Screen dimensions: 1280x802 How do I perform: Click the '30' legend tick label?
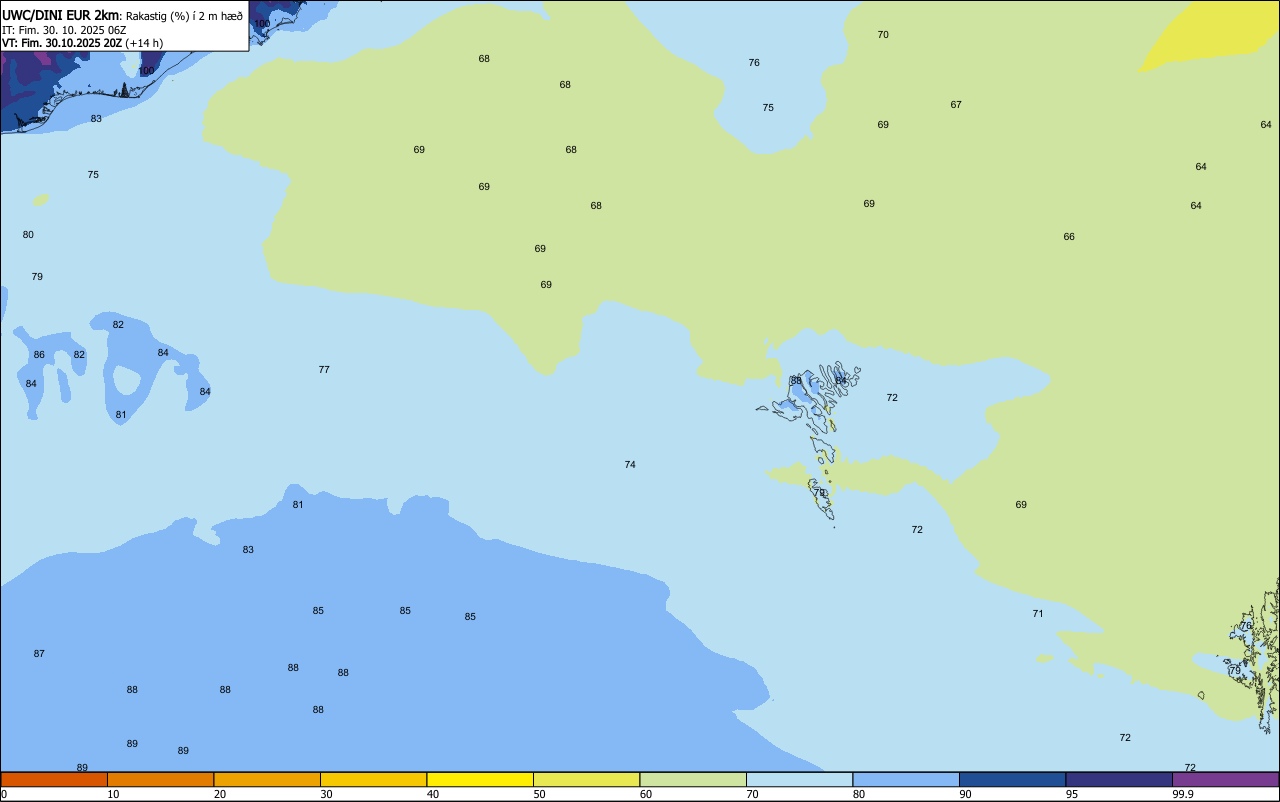327,794
